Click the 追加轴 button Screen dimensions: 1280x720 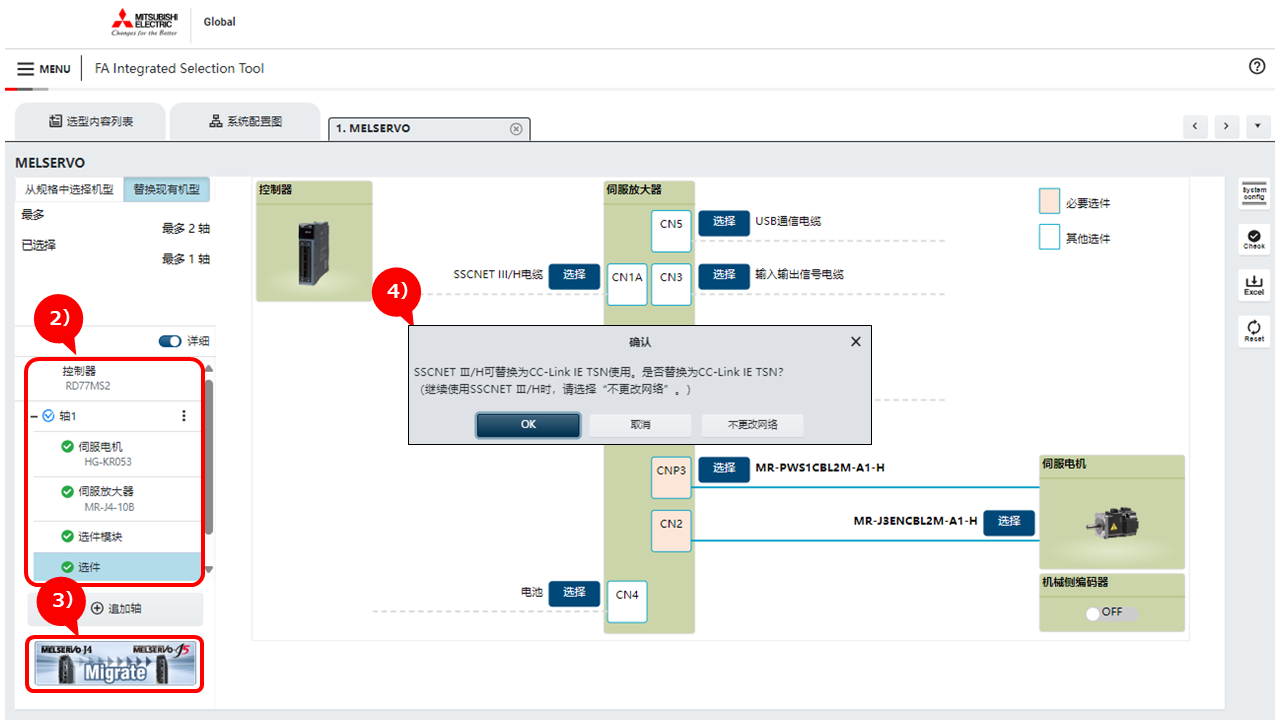115,608
